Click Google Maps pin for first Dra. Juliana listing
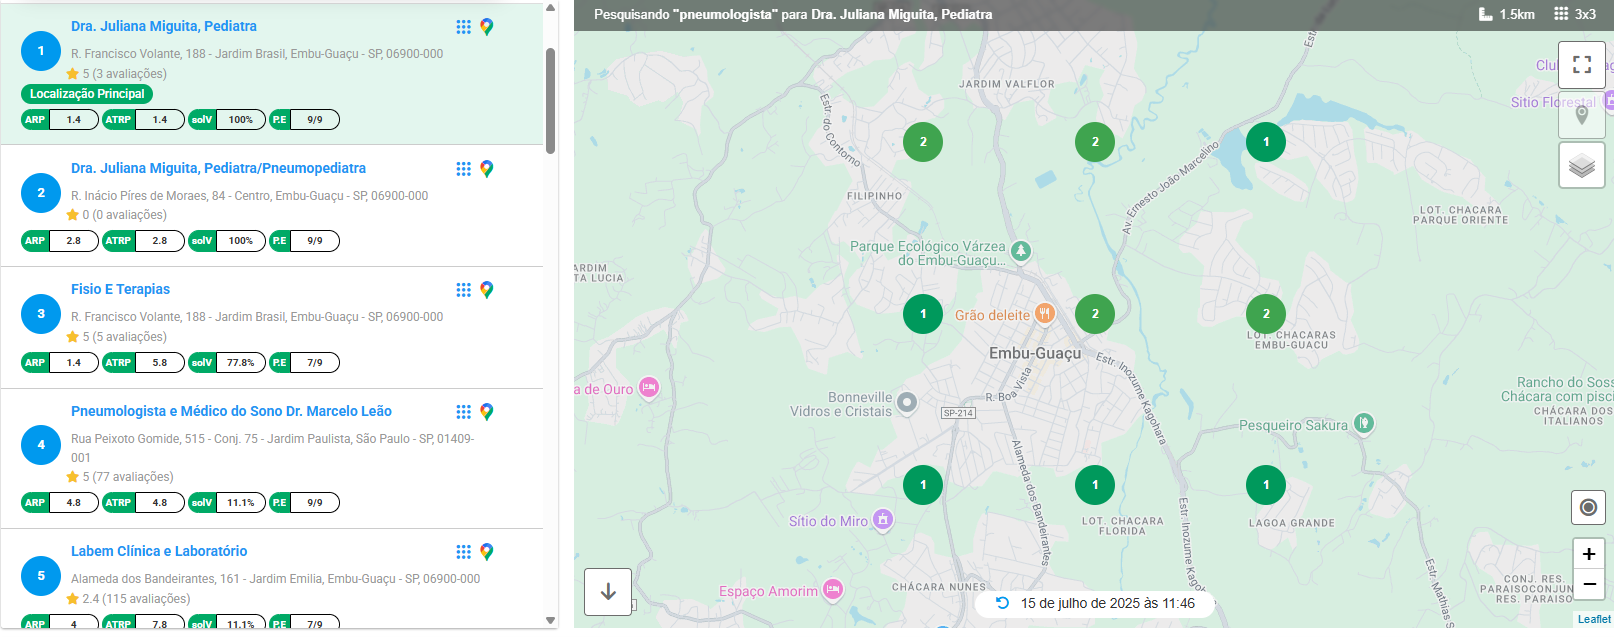This screenshot has height=637, width=1614. tap(487, 27)
